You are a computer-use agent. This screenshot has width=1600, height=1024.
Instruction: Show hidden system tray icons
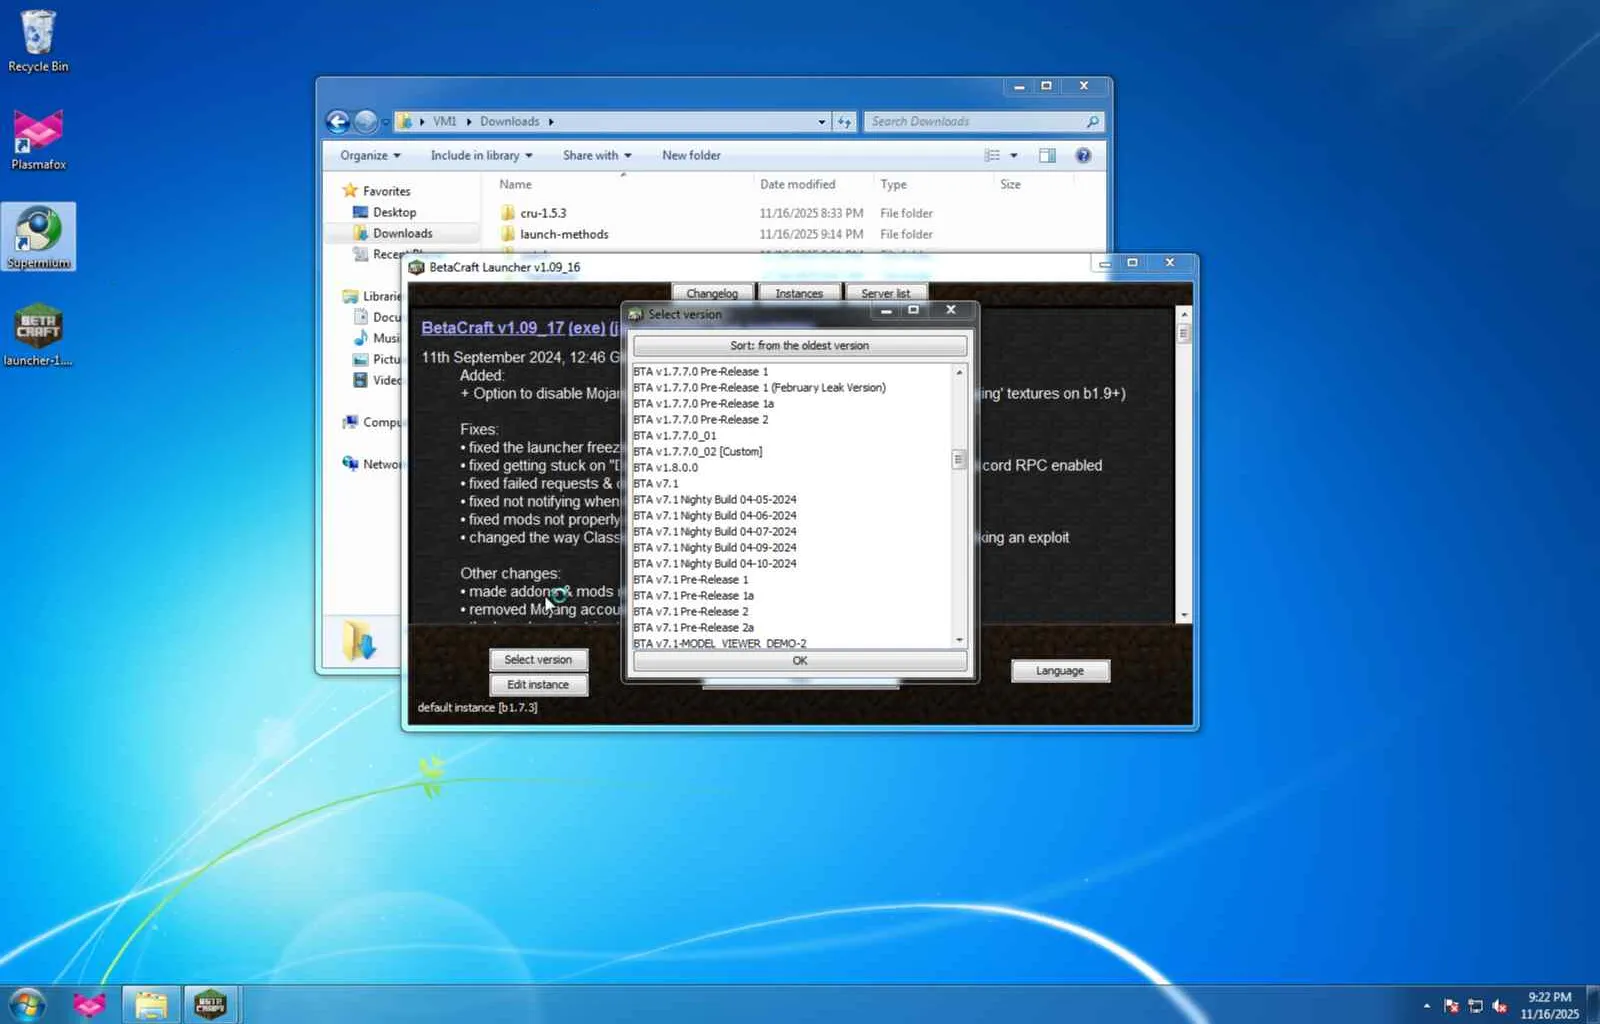pos(1427,1006)
